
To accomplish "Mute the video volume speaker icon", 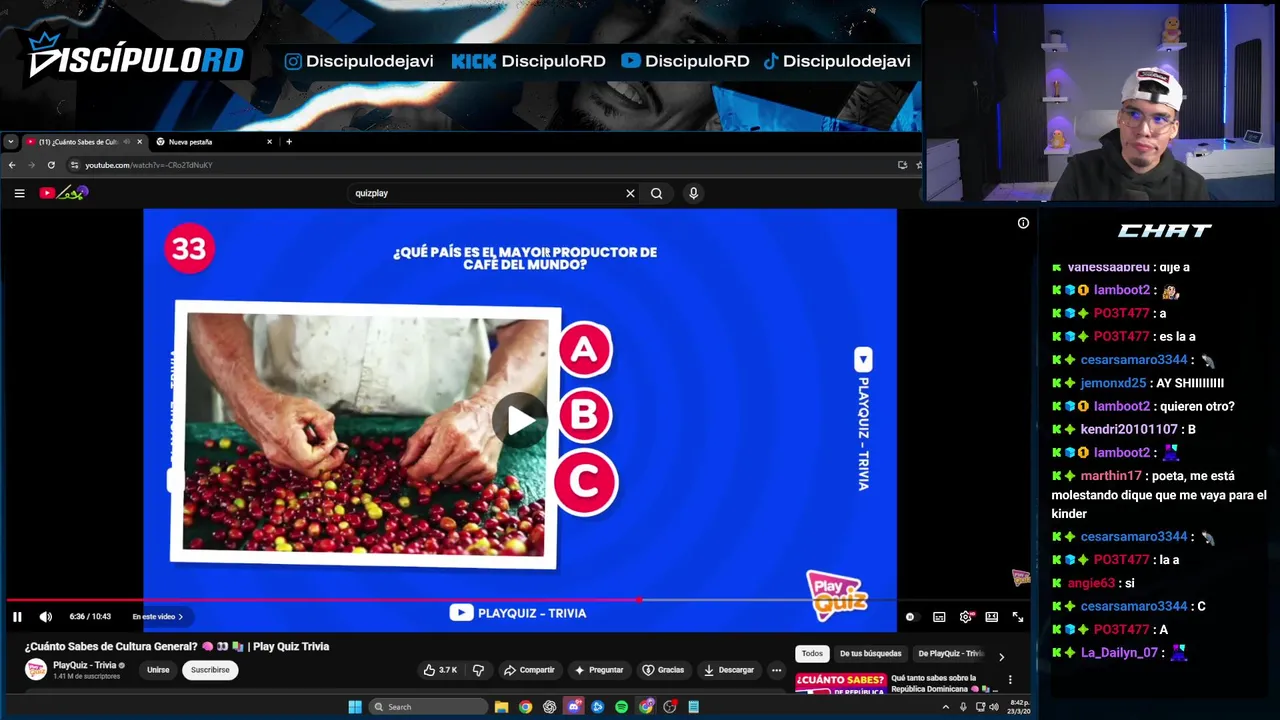I will pyautogui.click(x=45, y=617).
